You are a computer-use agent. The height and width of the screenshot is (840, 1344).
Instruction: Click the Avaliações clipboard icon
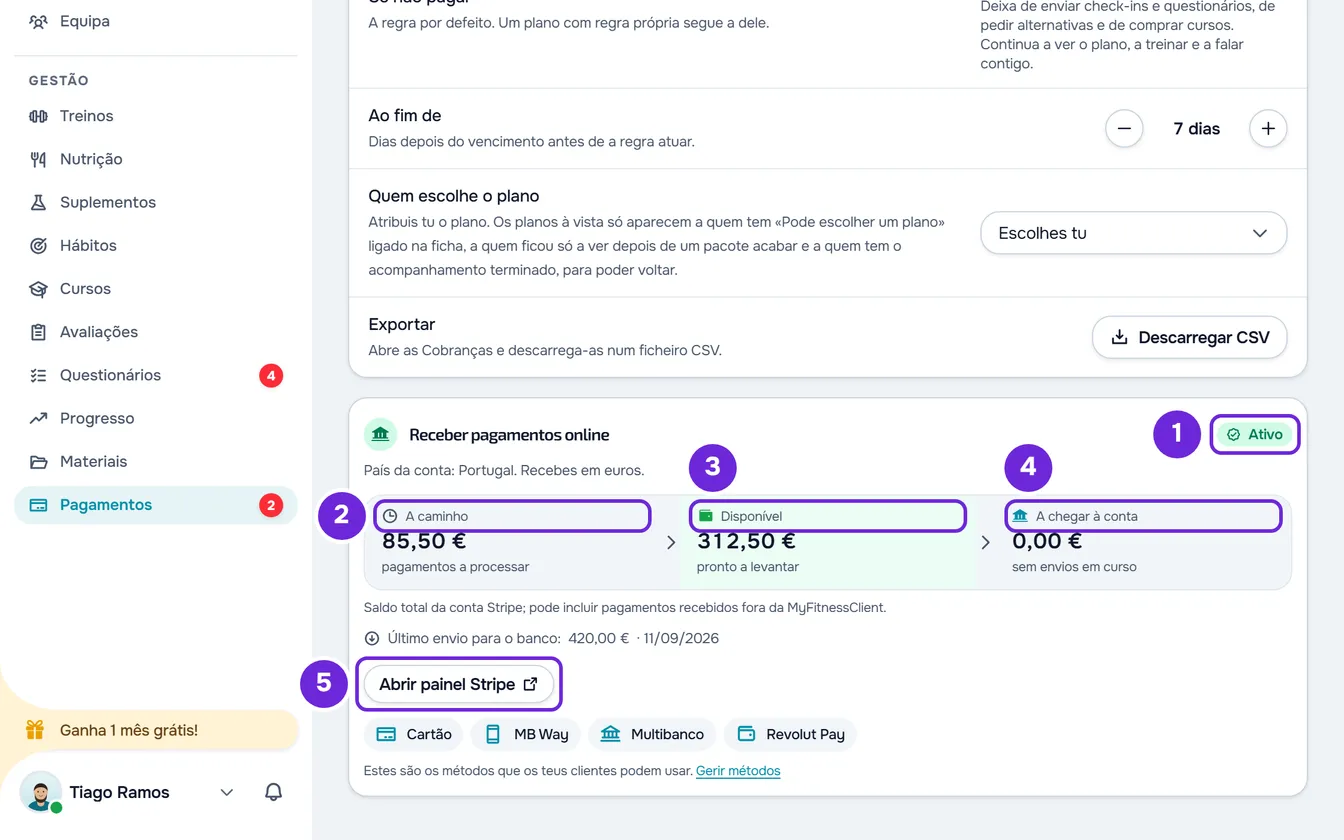(x=38, y=332)
